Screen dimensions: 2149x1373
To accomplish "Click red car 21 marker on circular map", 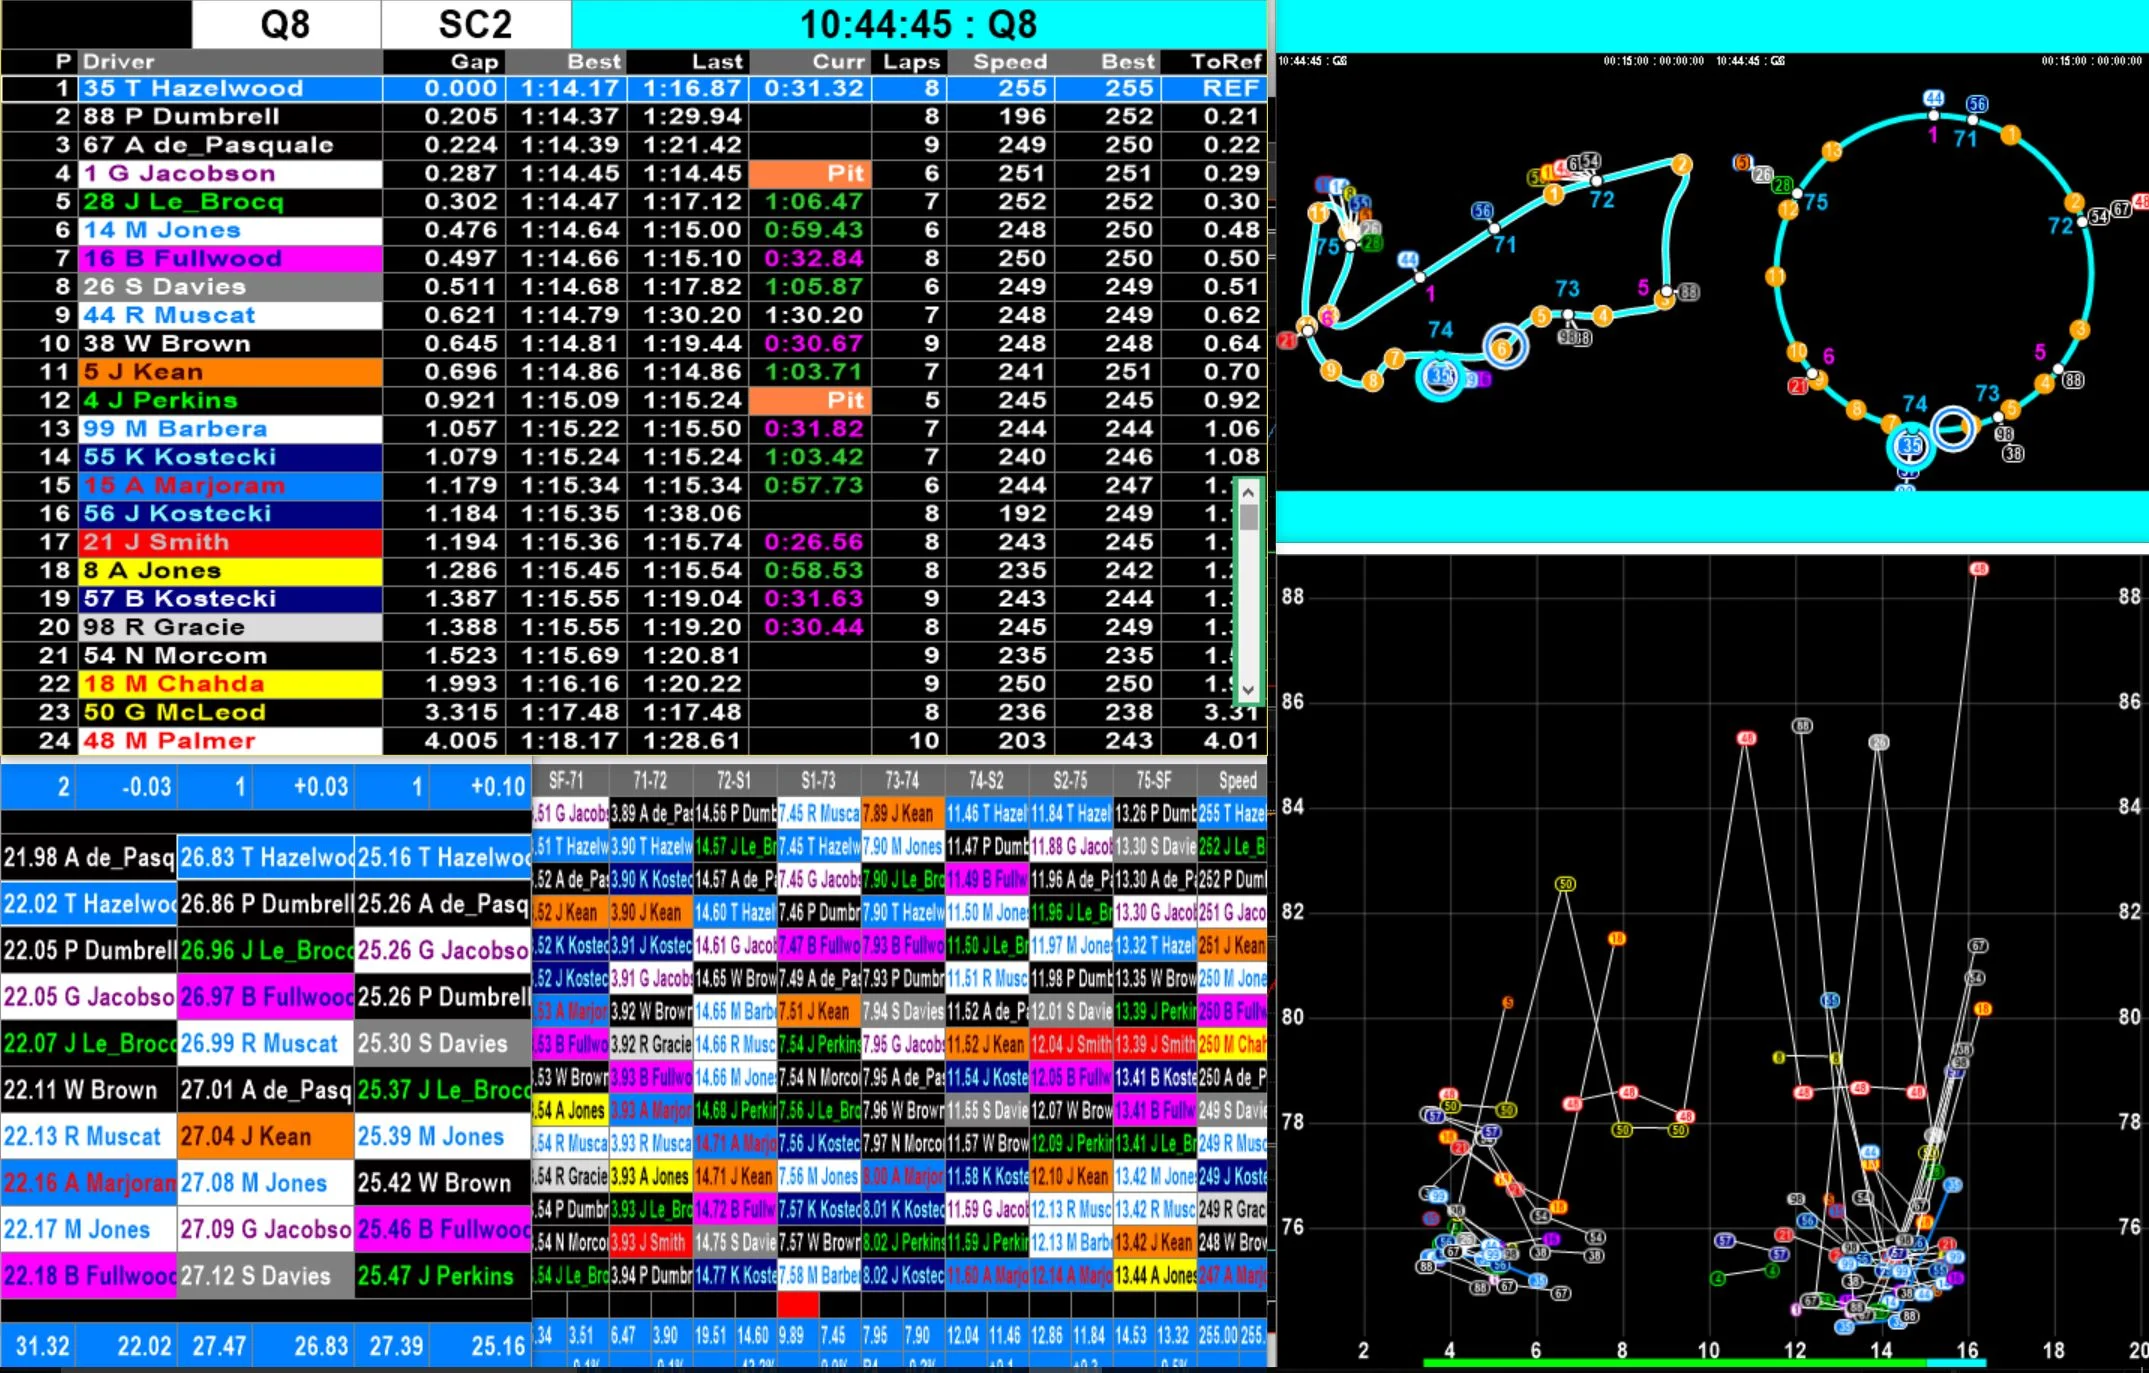I will click(x=1797, y=386).
